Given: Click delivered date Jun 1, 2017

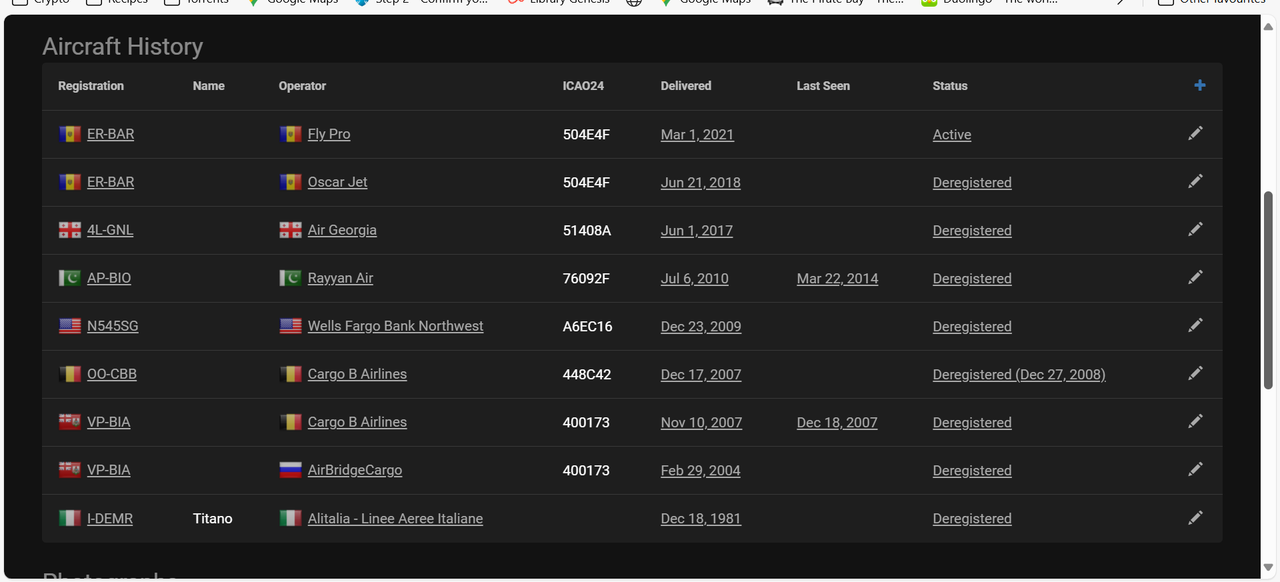Looking at the screenshot, I should (697, 230).
